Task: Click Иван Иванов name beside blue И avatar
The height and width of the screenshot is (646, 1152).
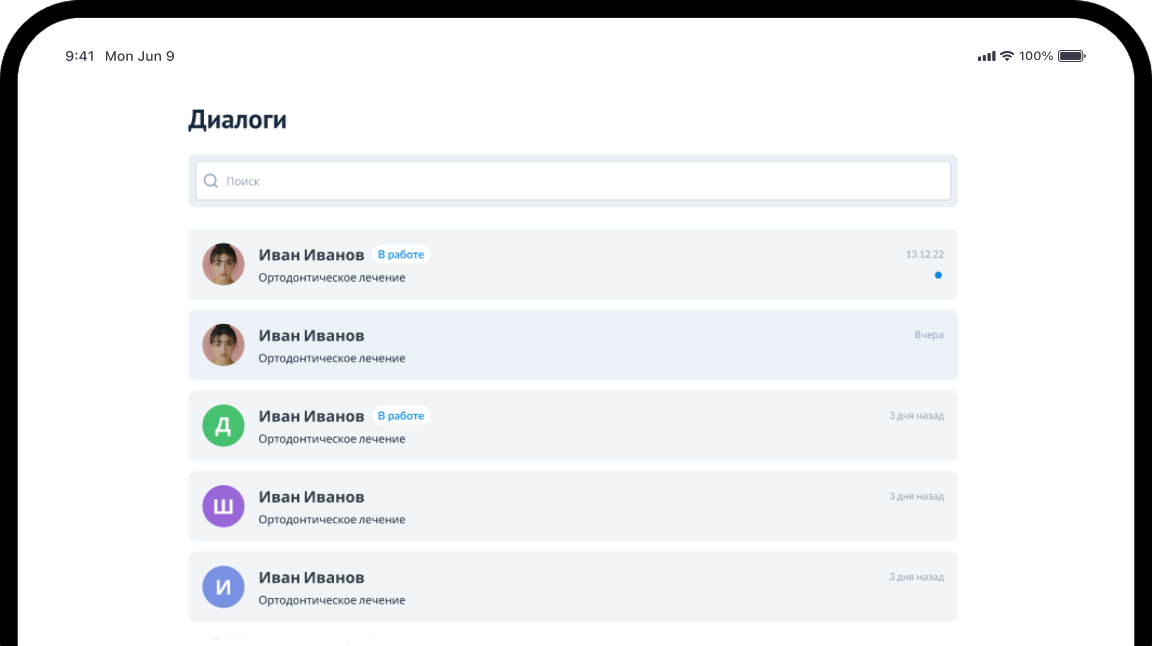Action: [311, 578]
